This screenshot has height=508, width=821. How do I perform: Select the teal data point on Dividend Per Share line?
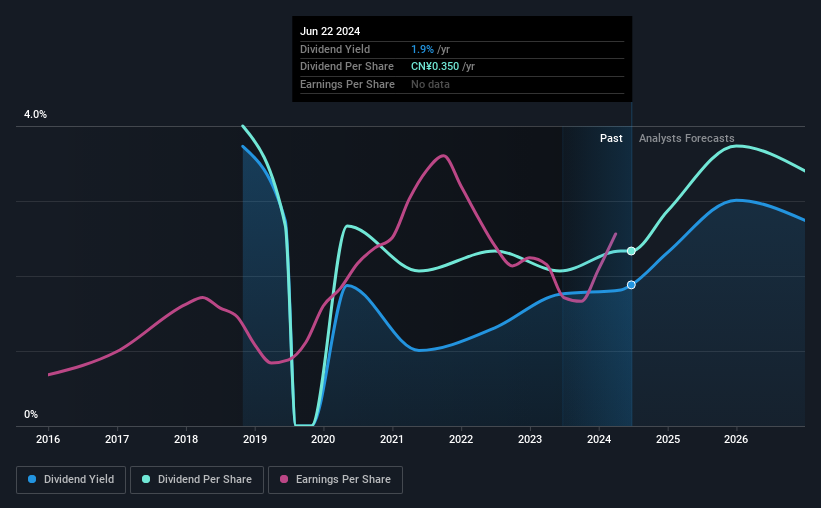pos(631,251)
